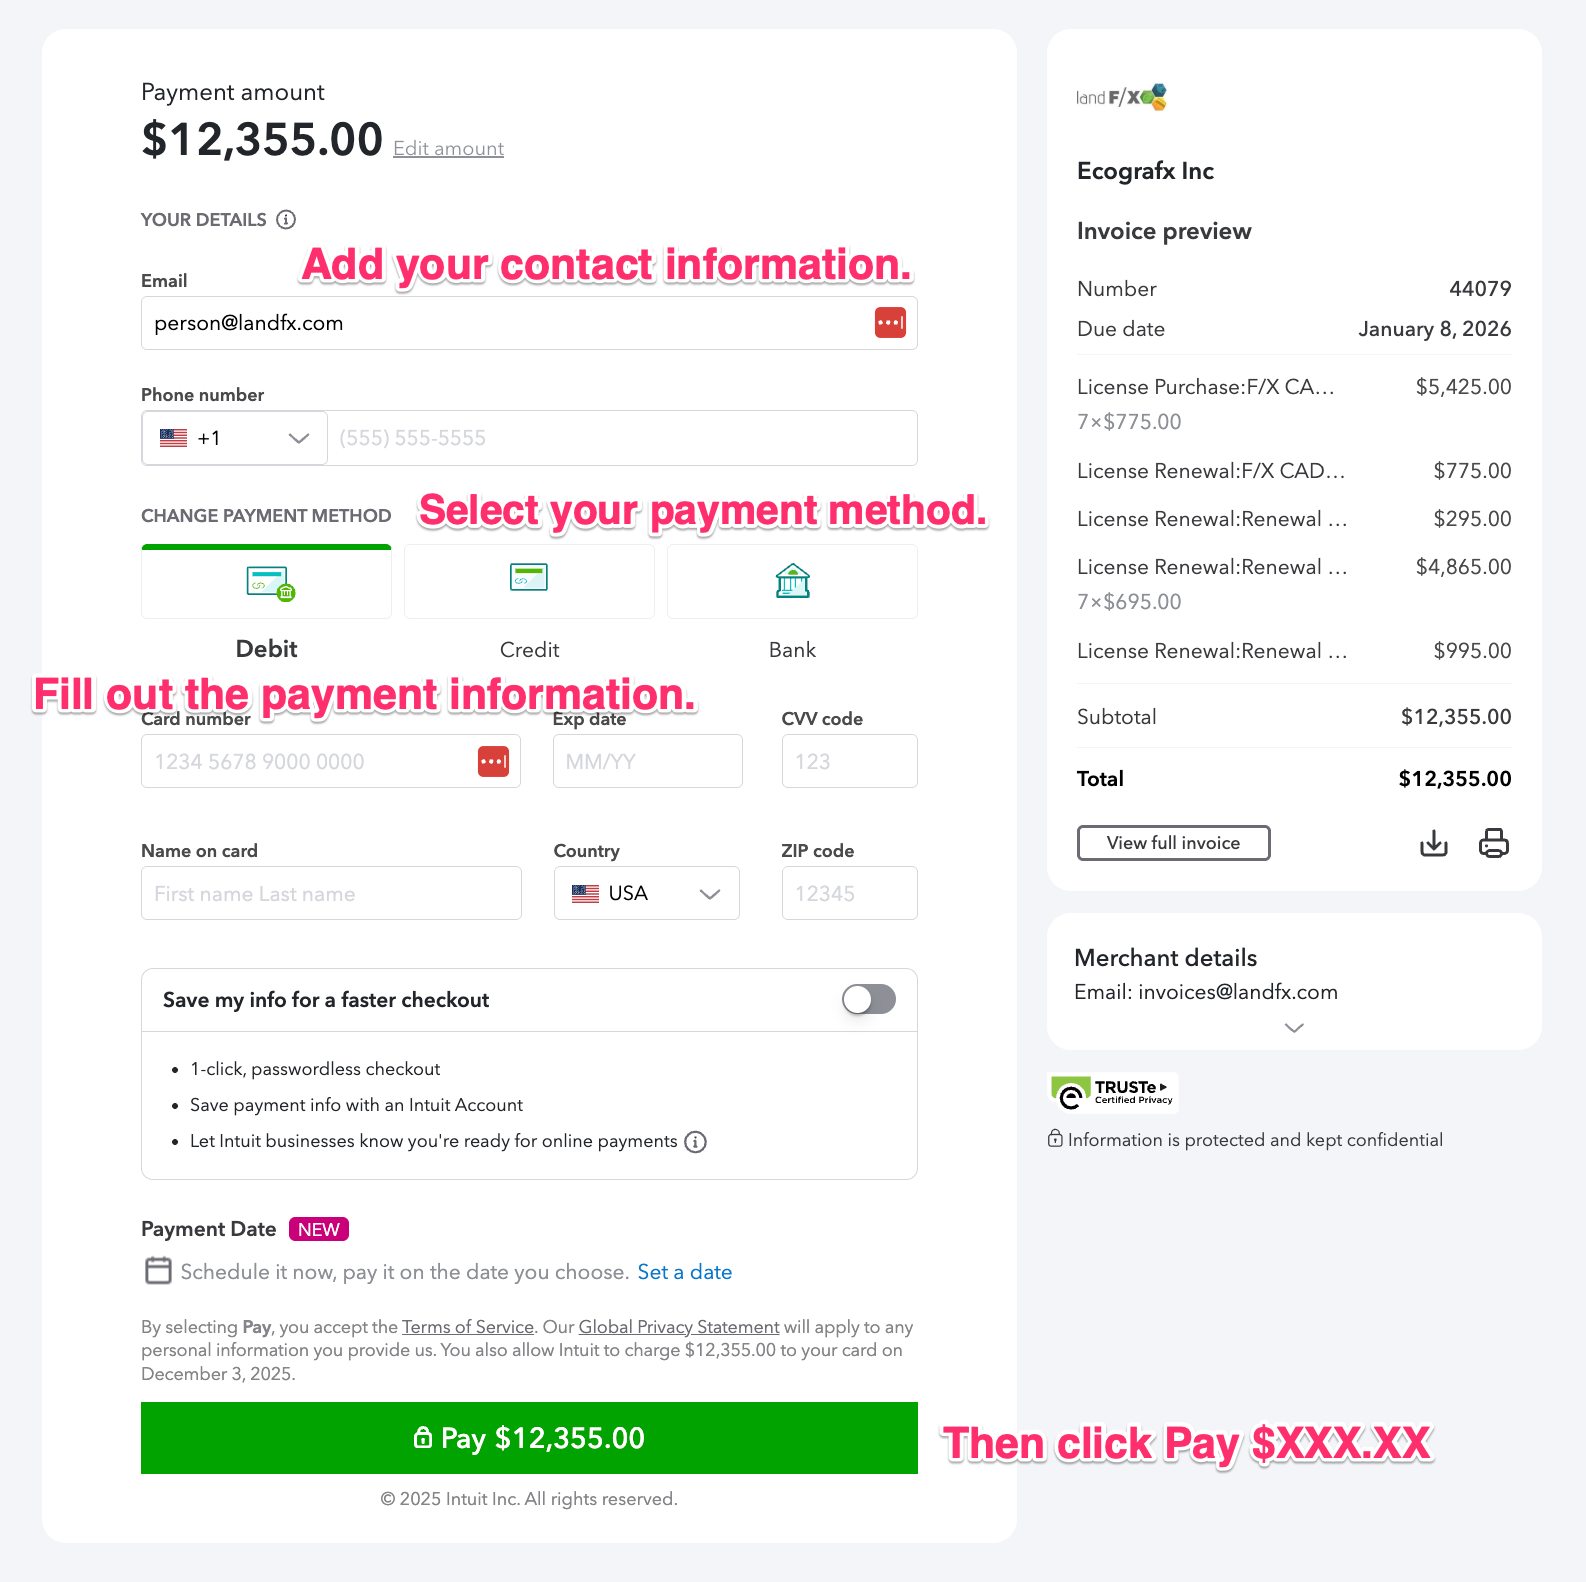Click the Pay $12,355.00 button
This screenshot has height=1582, width=1586.
click(x=529, y=1438)
